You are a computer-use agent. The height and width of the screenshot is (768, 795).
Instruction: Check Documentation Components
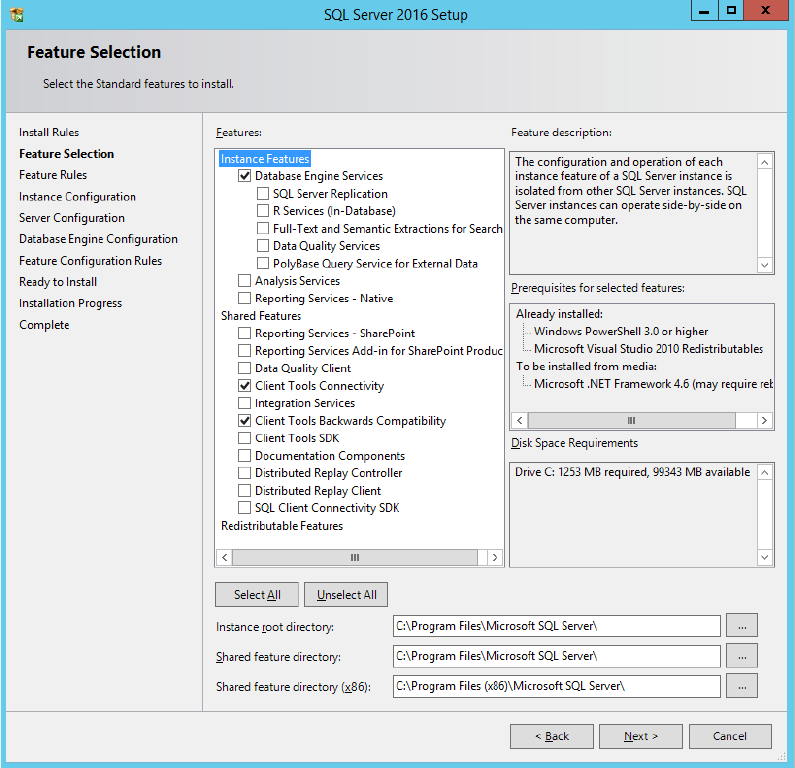click(x=244, y=456)
